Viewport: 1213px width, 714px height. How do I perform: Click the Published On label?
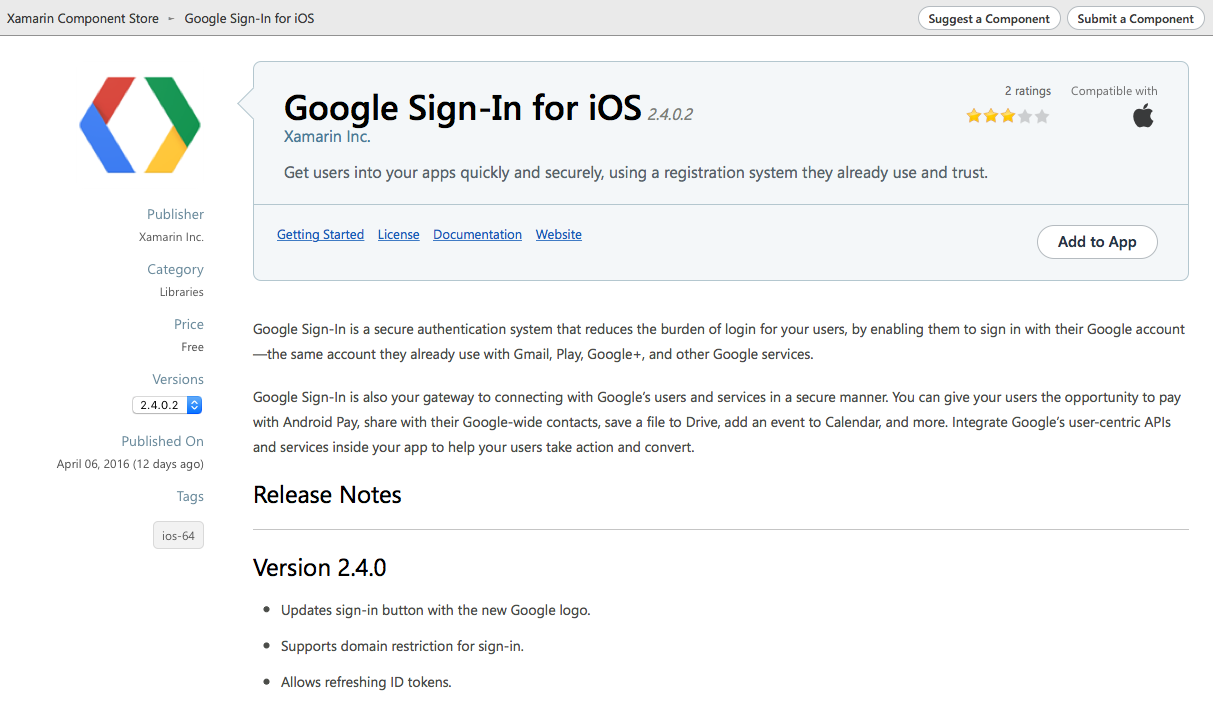162,441
